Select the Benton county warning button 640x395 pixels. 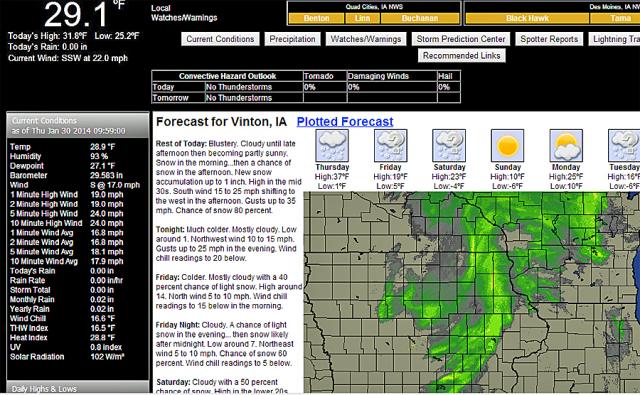316,18
